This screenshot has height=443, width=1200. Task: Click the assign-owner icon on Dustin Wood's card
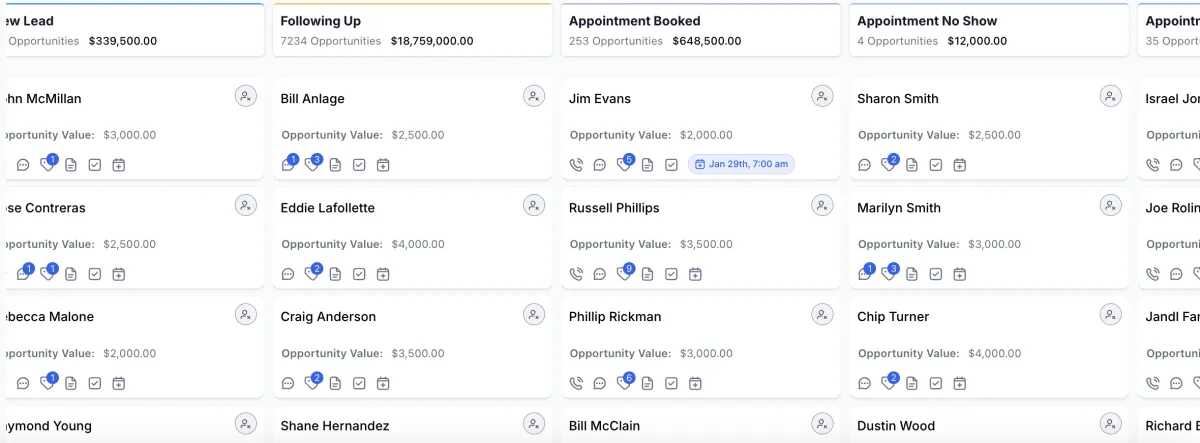1110,423
